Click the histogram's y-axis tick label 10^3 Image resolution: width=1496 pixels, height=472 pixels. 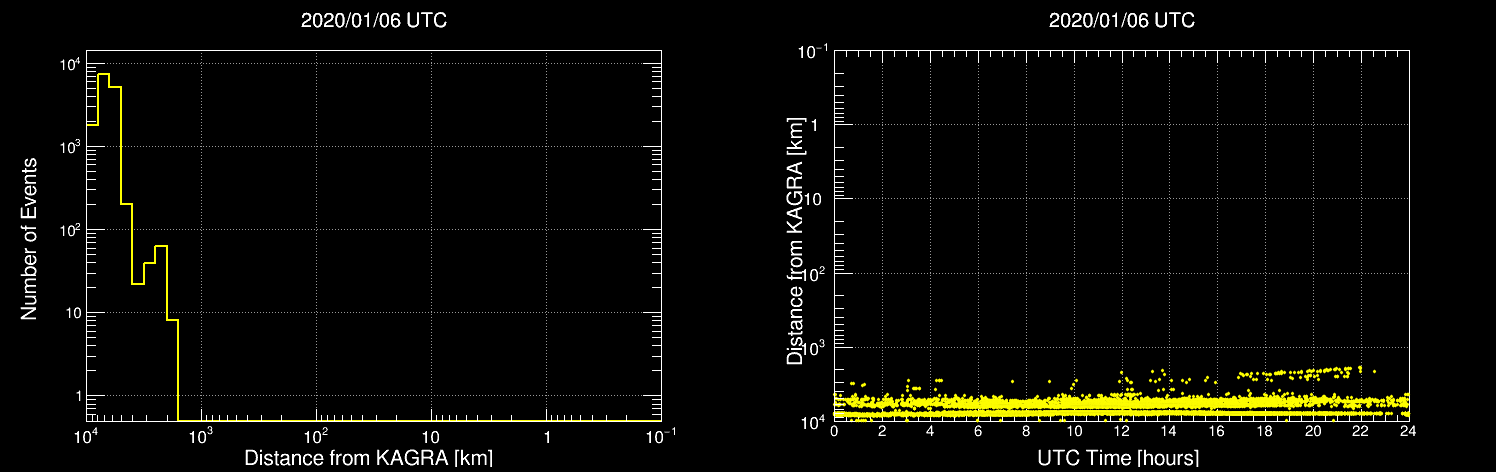pos(68,146)
